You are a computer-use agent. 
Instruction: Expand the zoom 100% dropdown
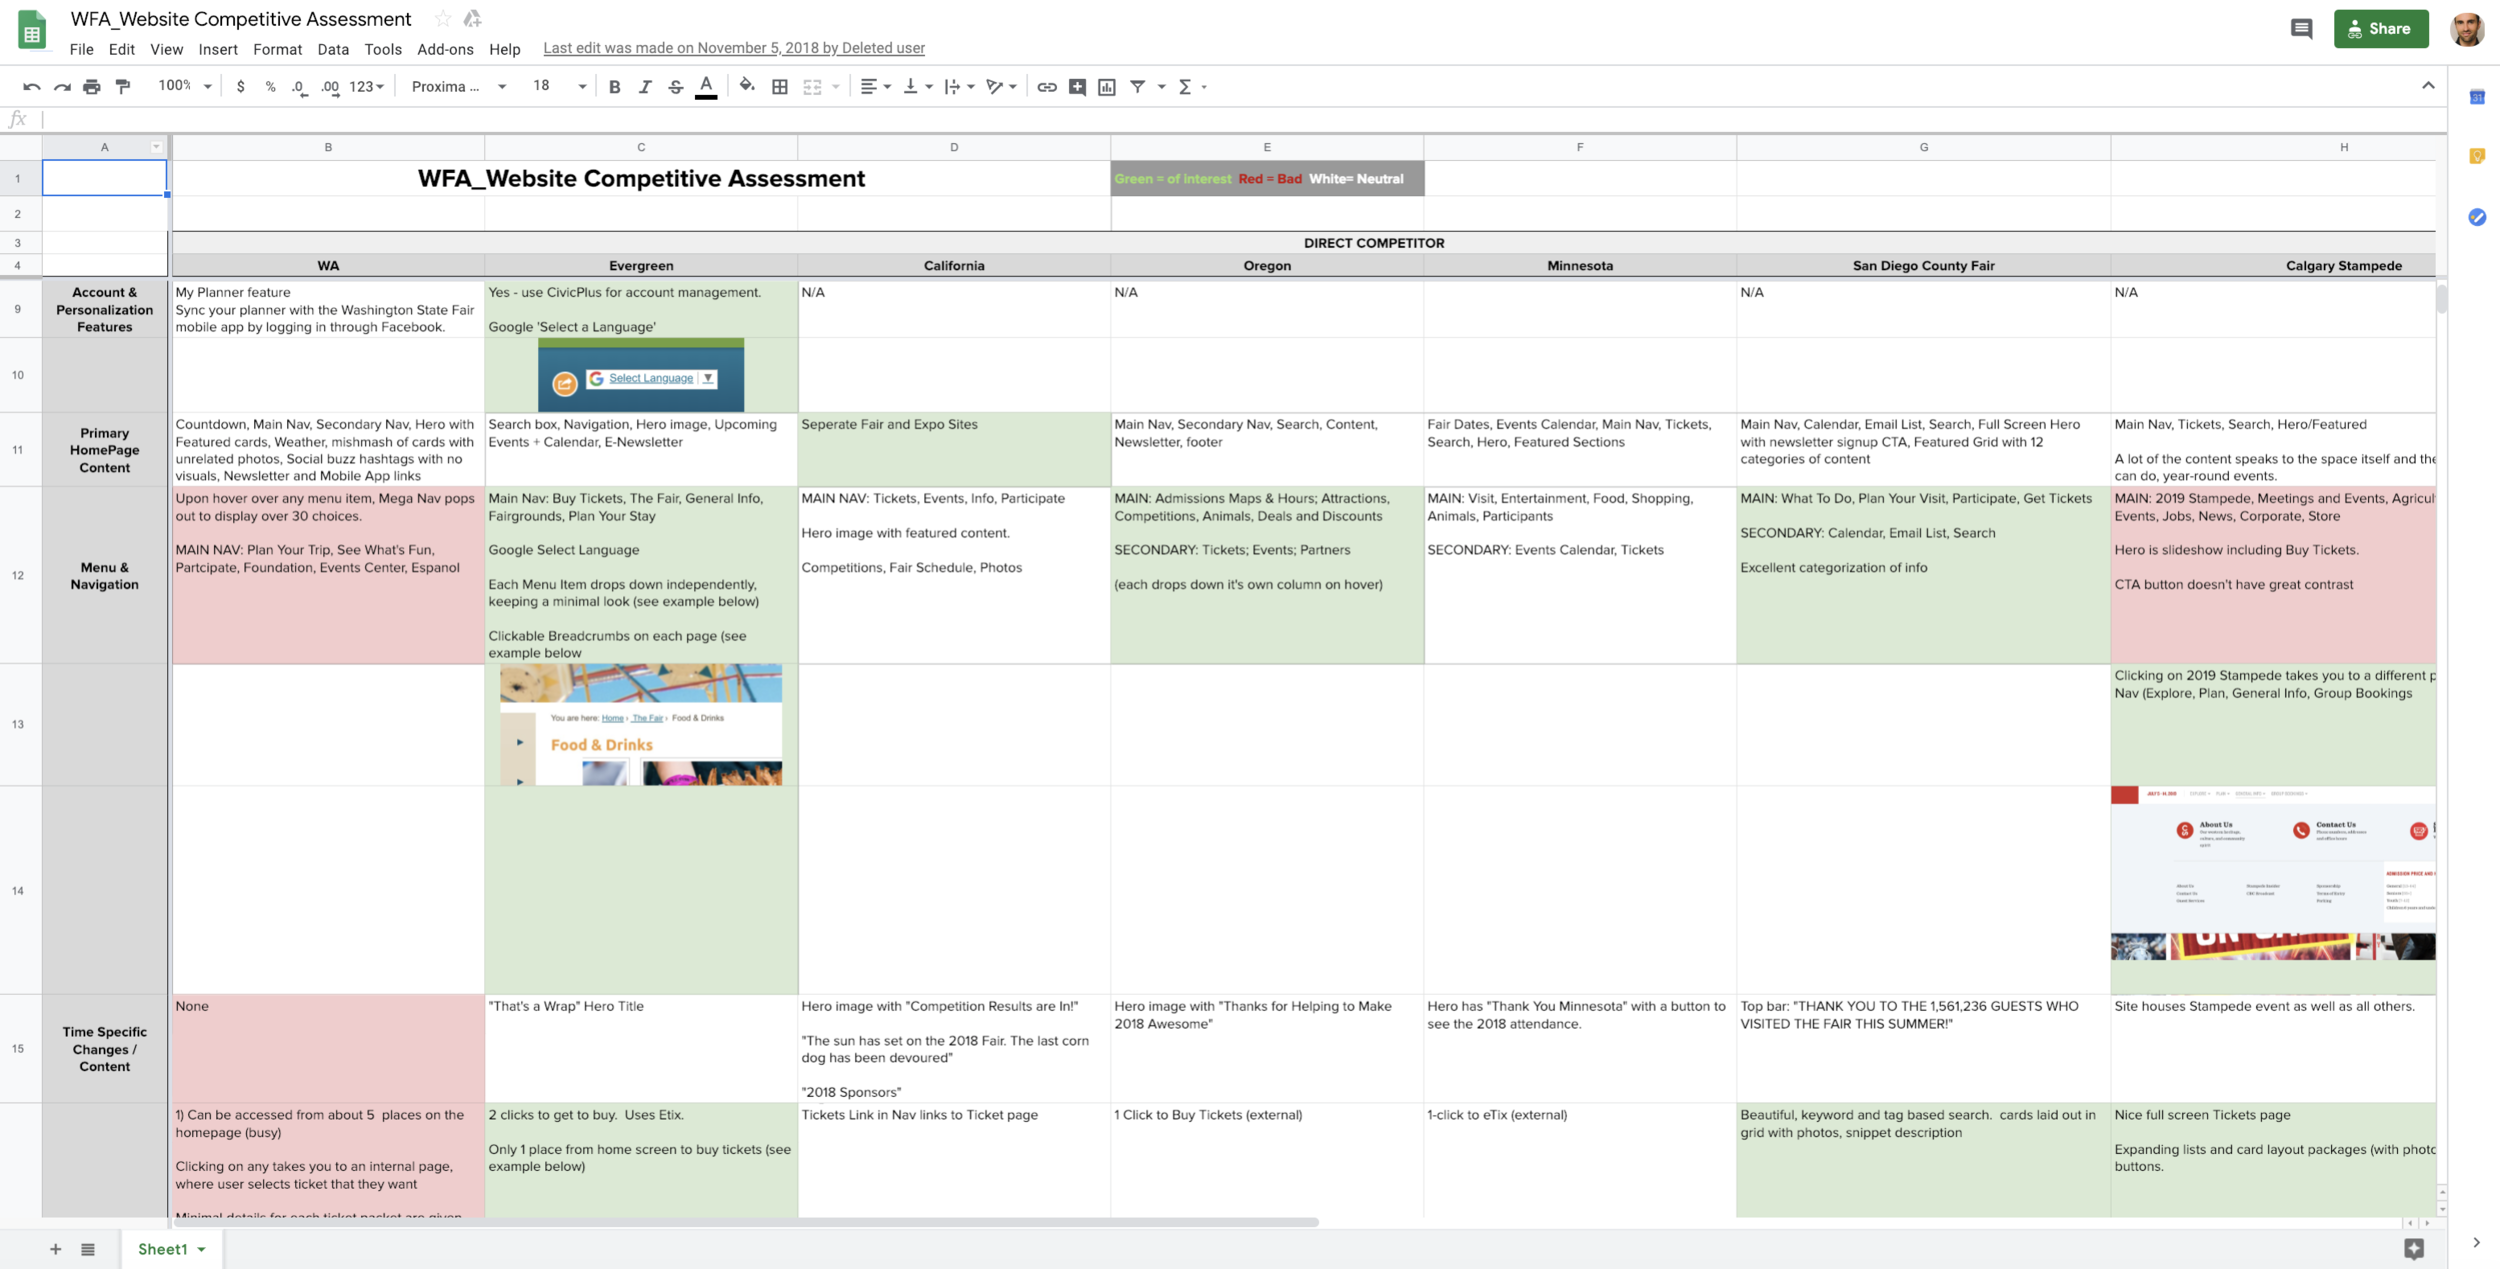185,87
